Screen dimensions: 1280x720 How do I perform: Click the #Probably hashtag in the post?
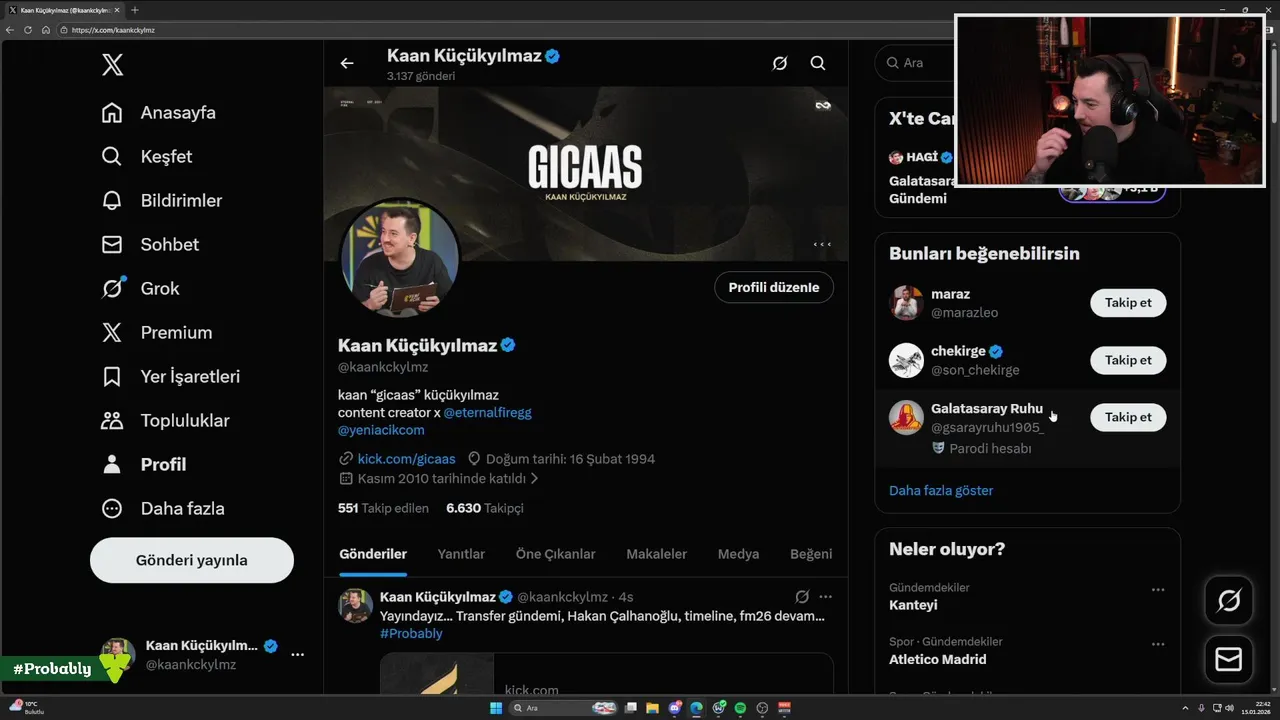click(411, 633)
